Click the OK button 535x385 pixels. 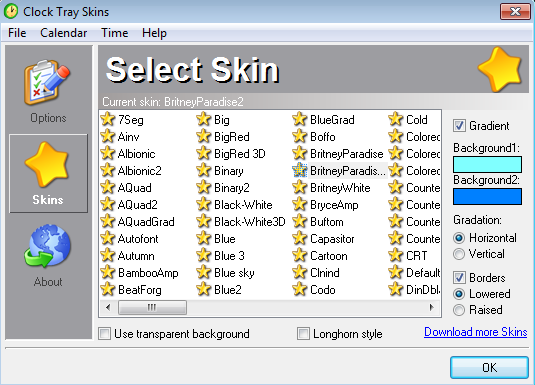pyautogui.click(x=489, y=367)
